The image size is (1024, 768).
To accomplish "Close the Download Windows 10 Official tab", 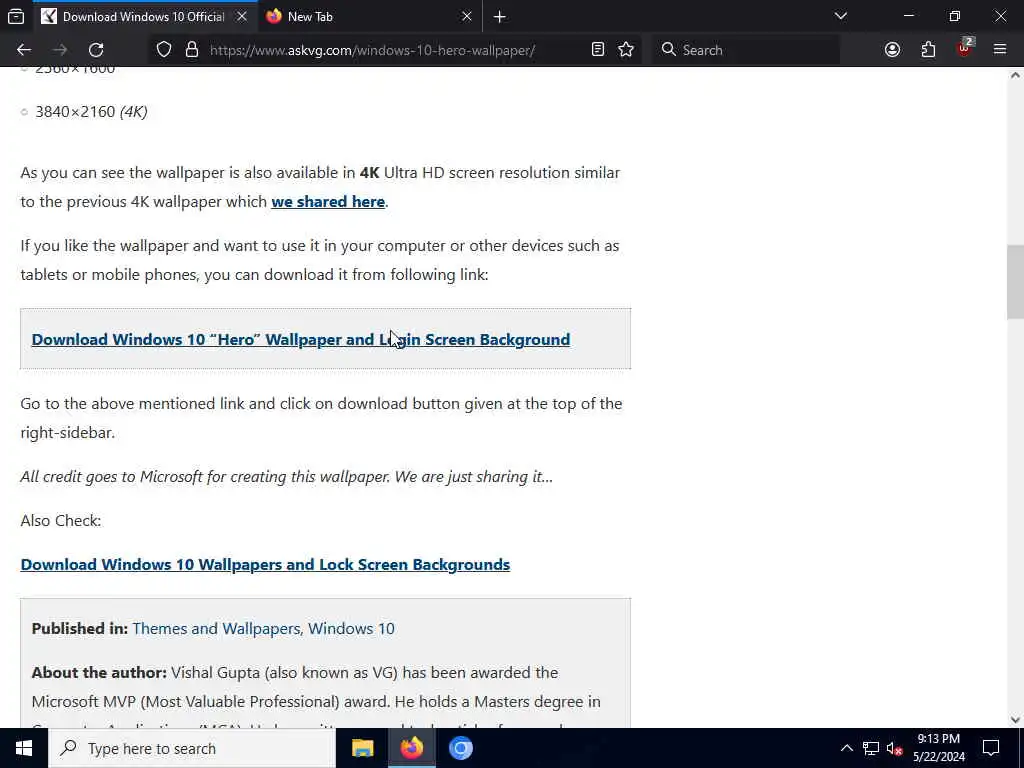I will click(242, 16).
